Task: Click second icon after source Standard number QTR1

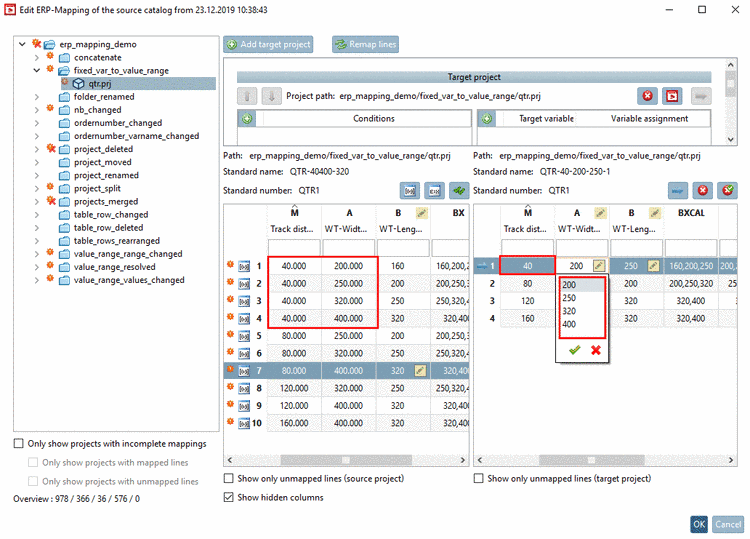Action: [x=434, y=190]
